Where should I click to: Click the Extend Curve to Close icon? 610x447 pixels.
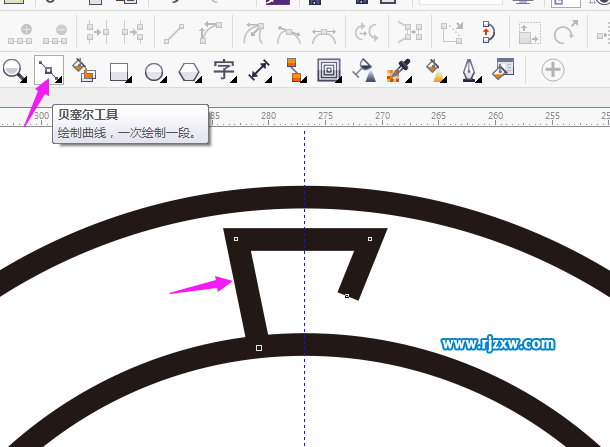[x=452, y=33]
